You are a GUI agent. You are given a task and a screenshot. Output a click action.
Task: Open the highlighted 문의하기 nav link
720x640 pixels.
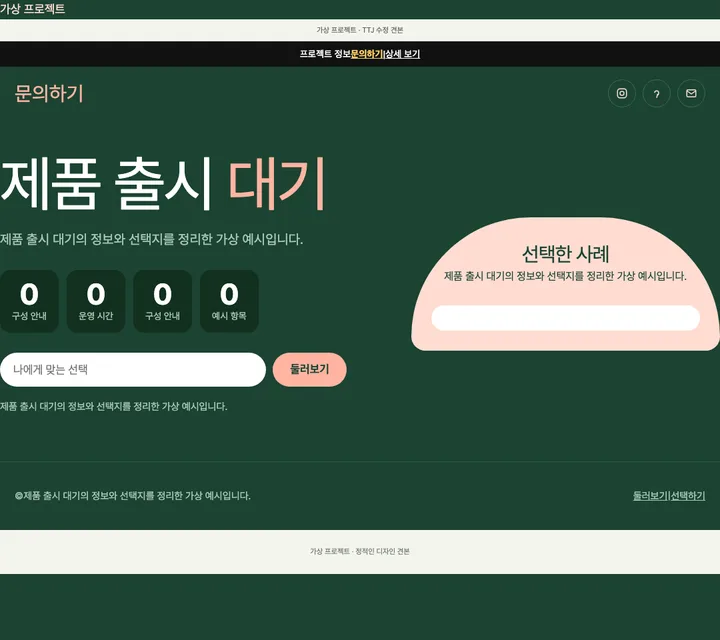[367, 54]
